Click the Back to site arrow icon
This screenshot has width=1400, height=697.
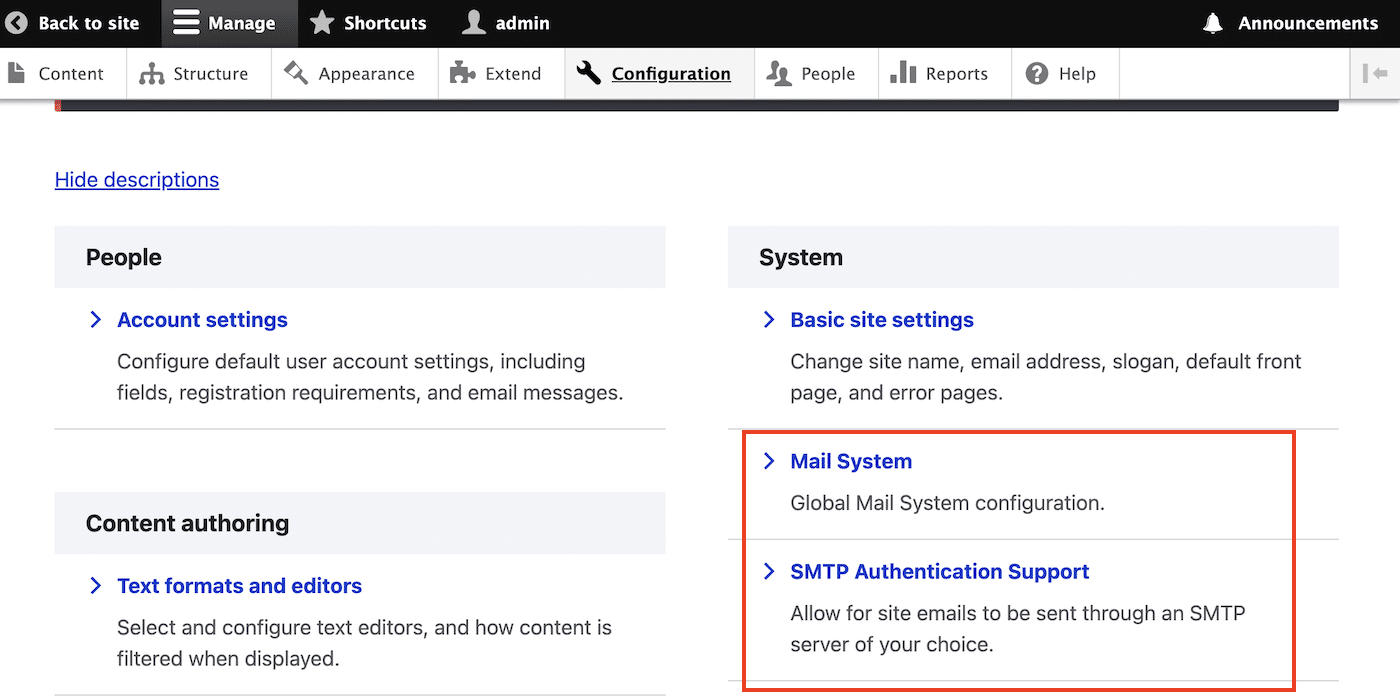pos(17,22)
